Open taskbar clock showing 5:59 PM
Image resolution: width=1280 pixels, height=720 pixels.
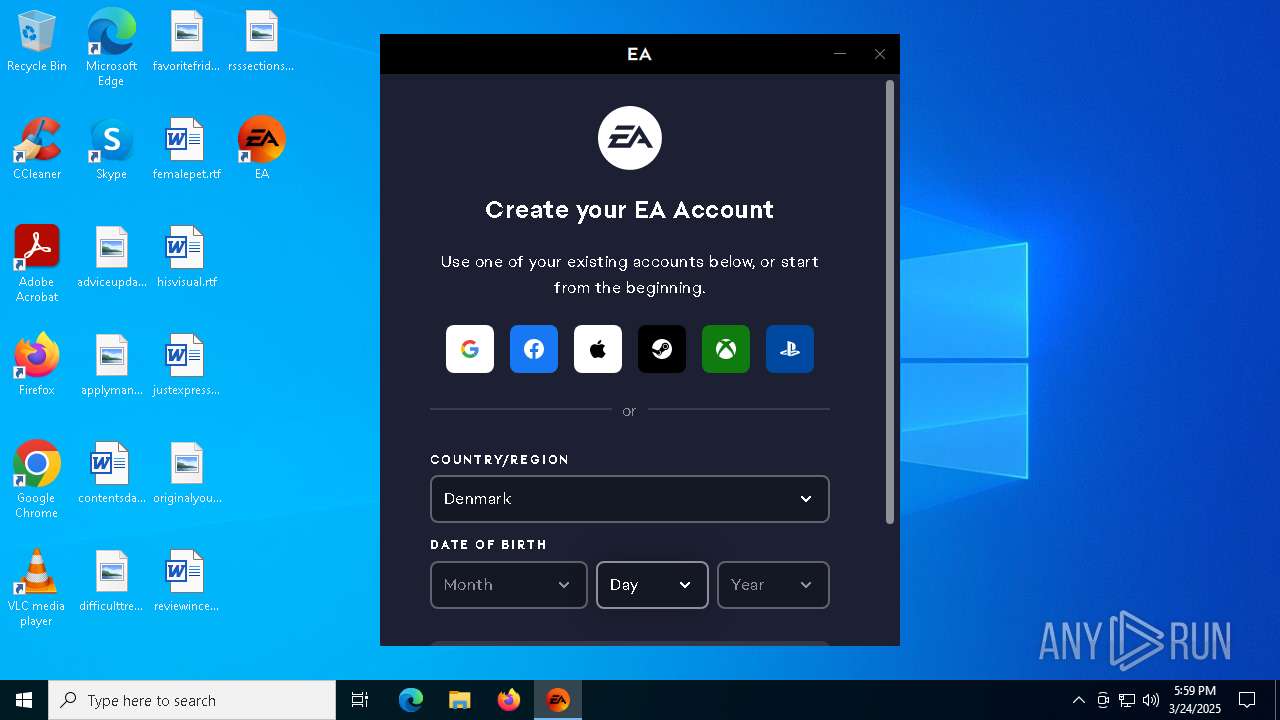pos(1195,700)
